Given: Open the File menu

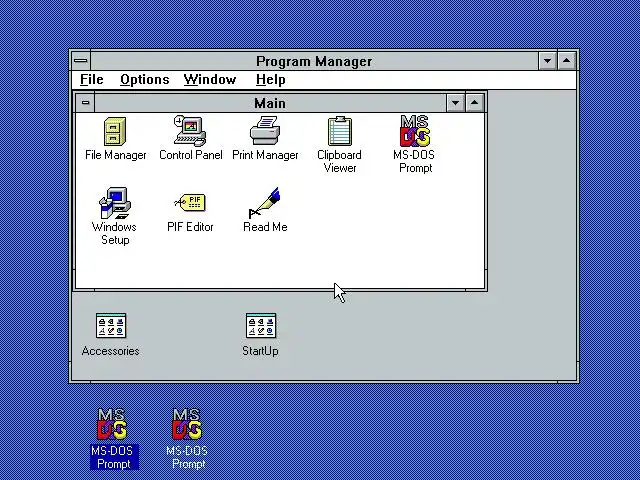Looking at the screenshot, I should [91, 80].
